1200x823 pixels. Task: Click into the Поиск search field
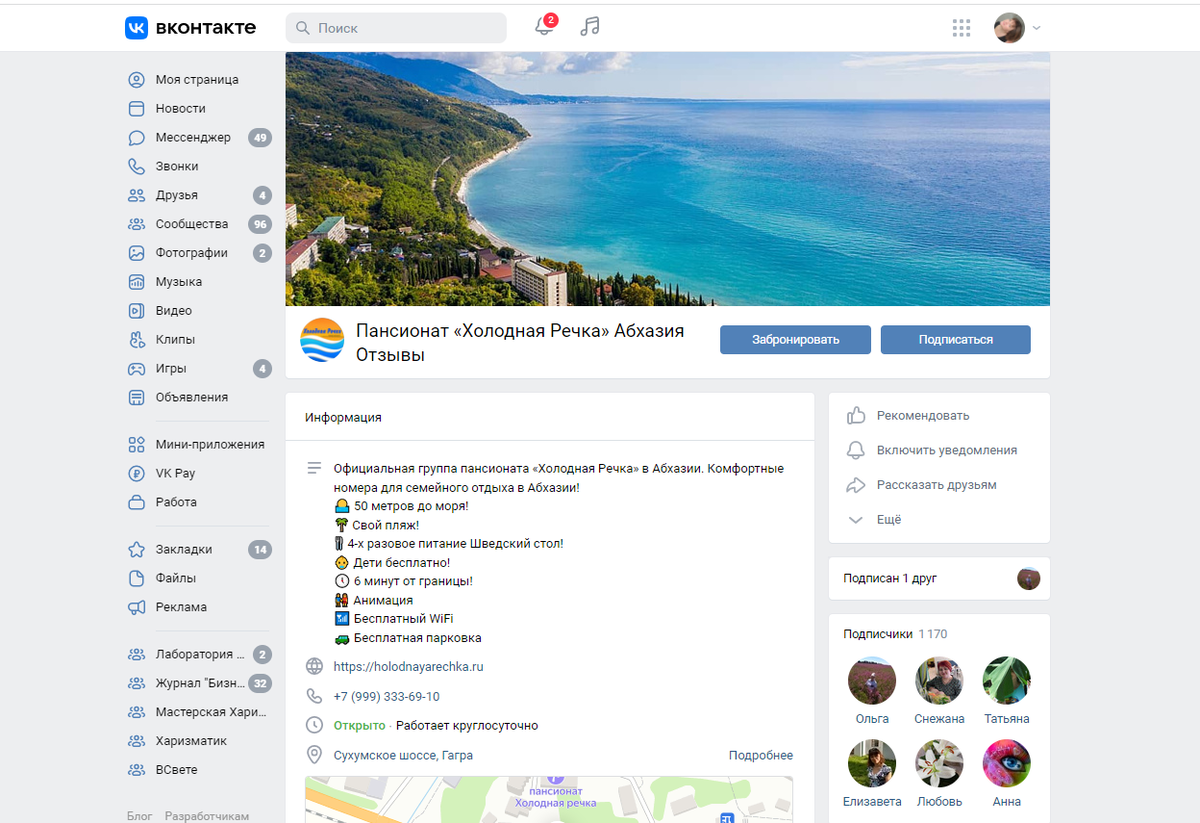396,28
